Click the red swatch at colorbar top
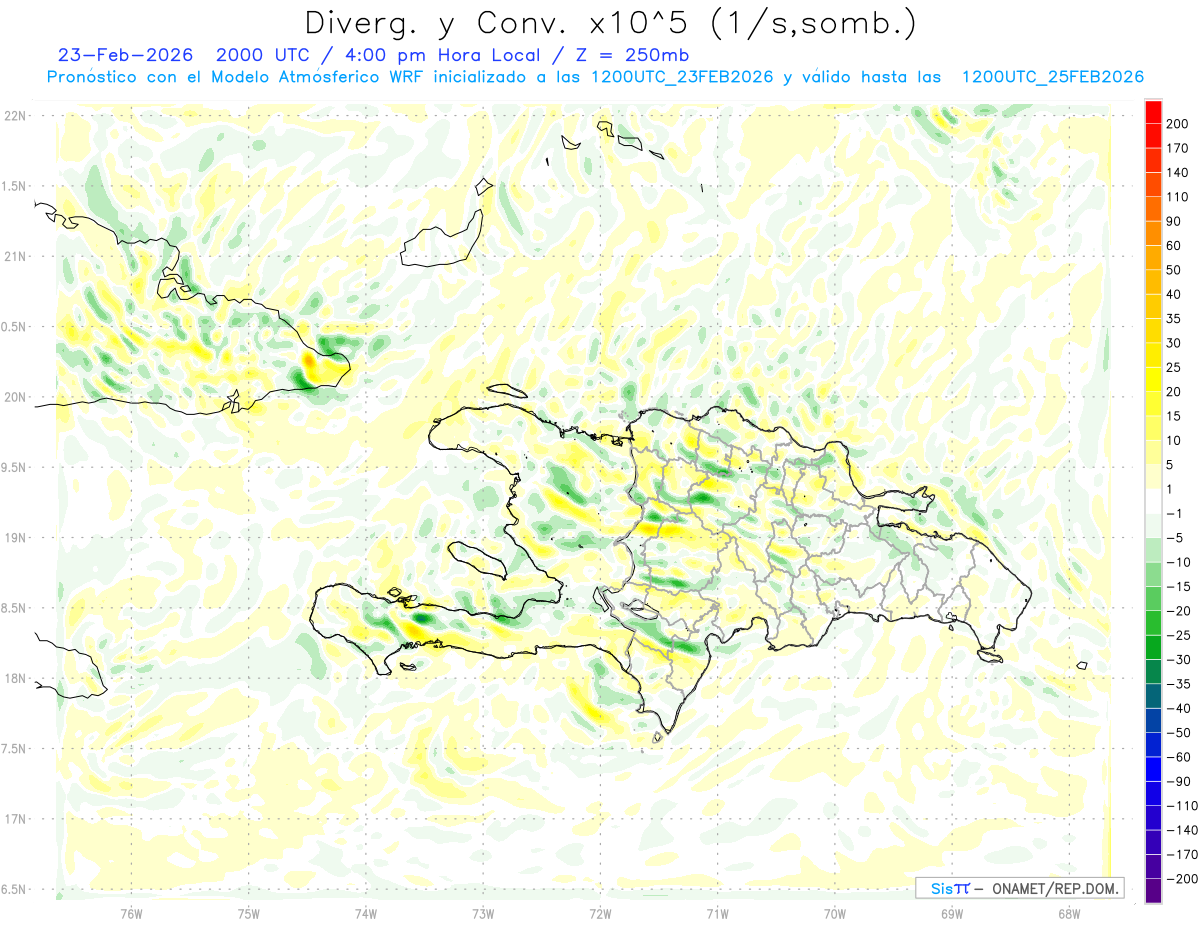This screenshot has width=1200, height=927. [1153, 112]
